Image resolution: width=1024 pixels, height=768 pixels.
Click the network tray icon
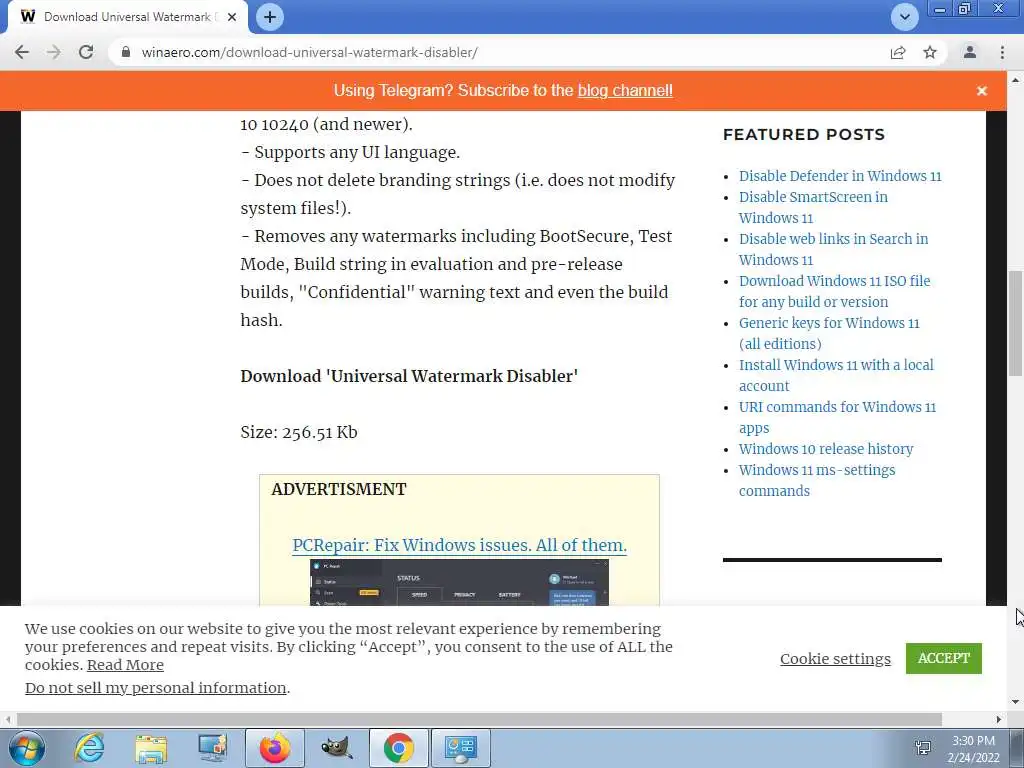pos(923,748)
